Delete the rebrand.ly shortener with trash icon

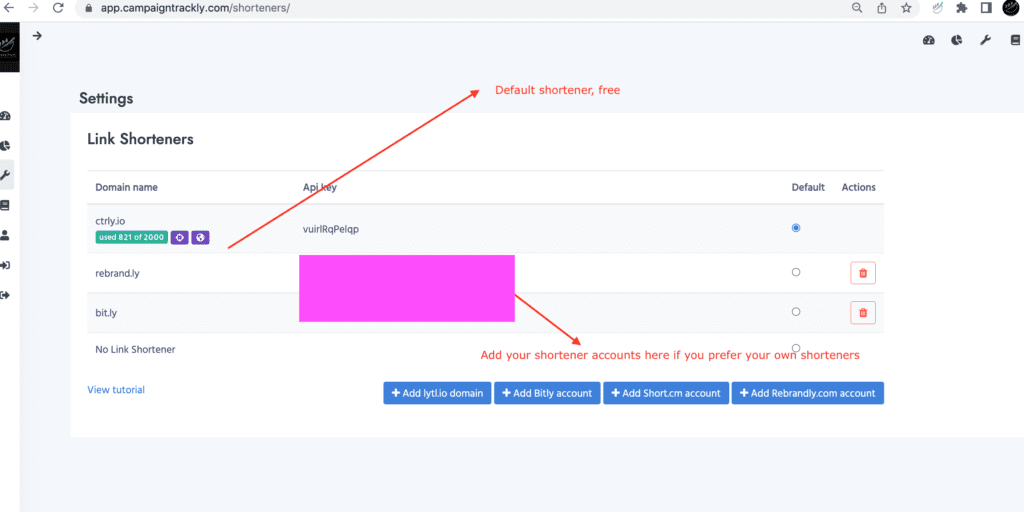click(x=863, y=273)
